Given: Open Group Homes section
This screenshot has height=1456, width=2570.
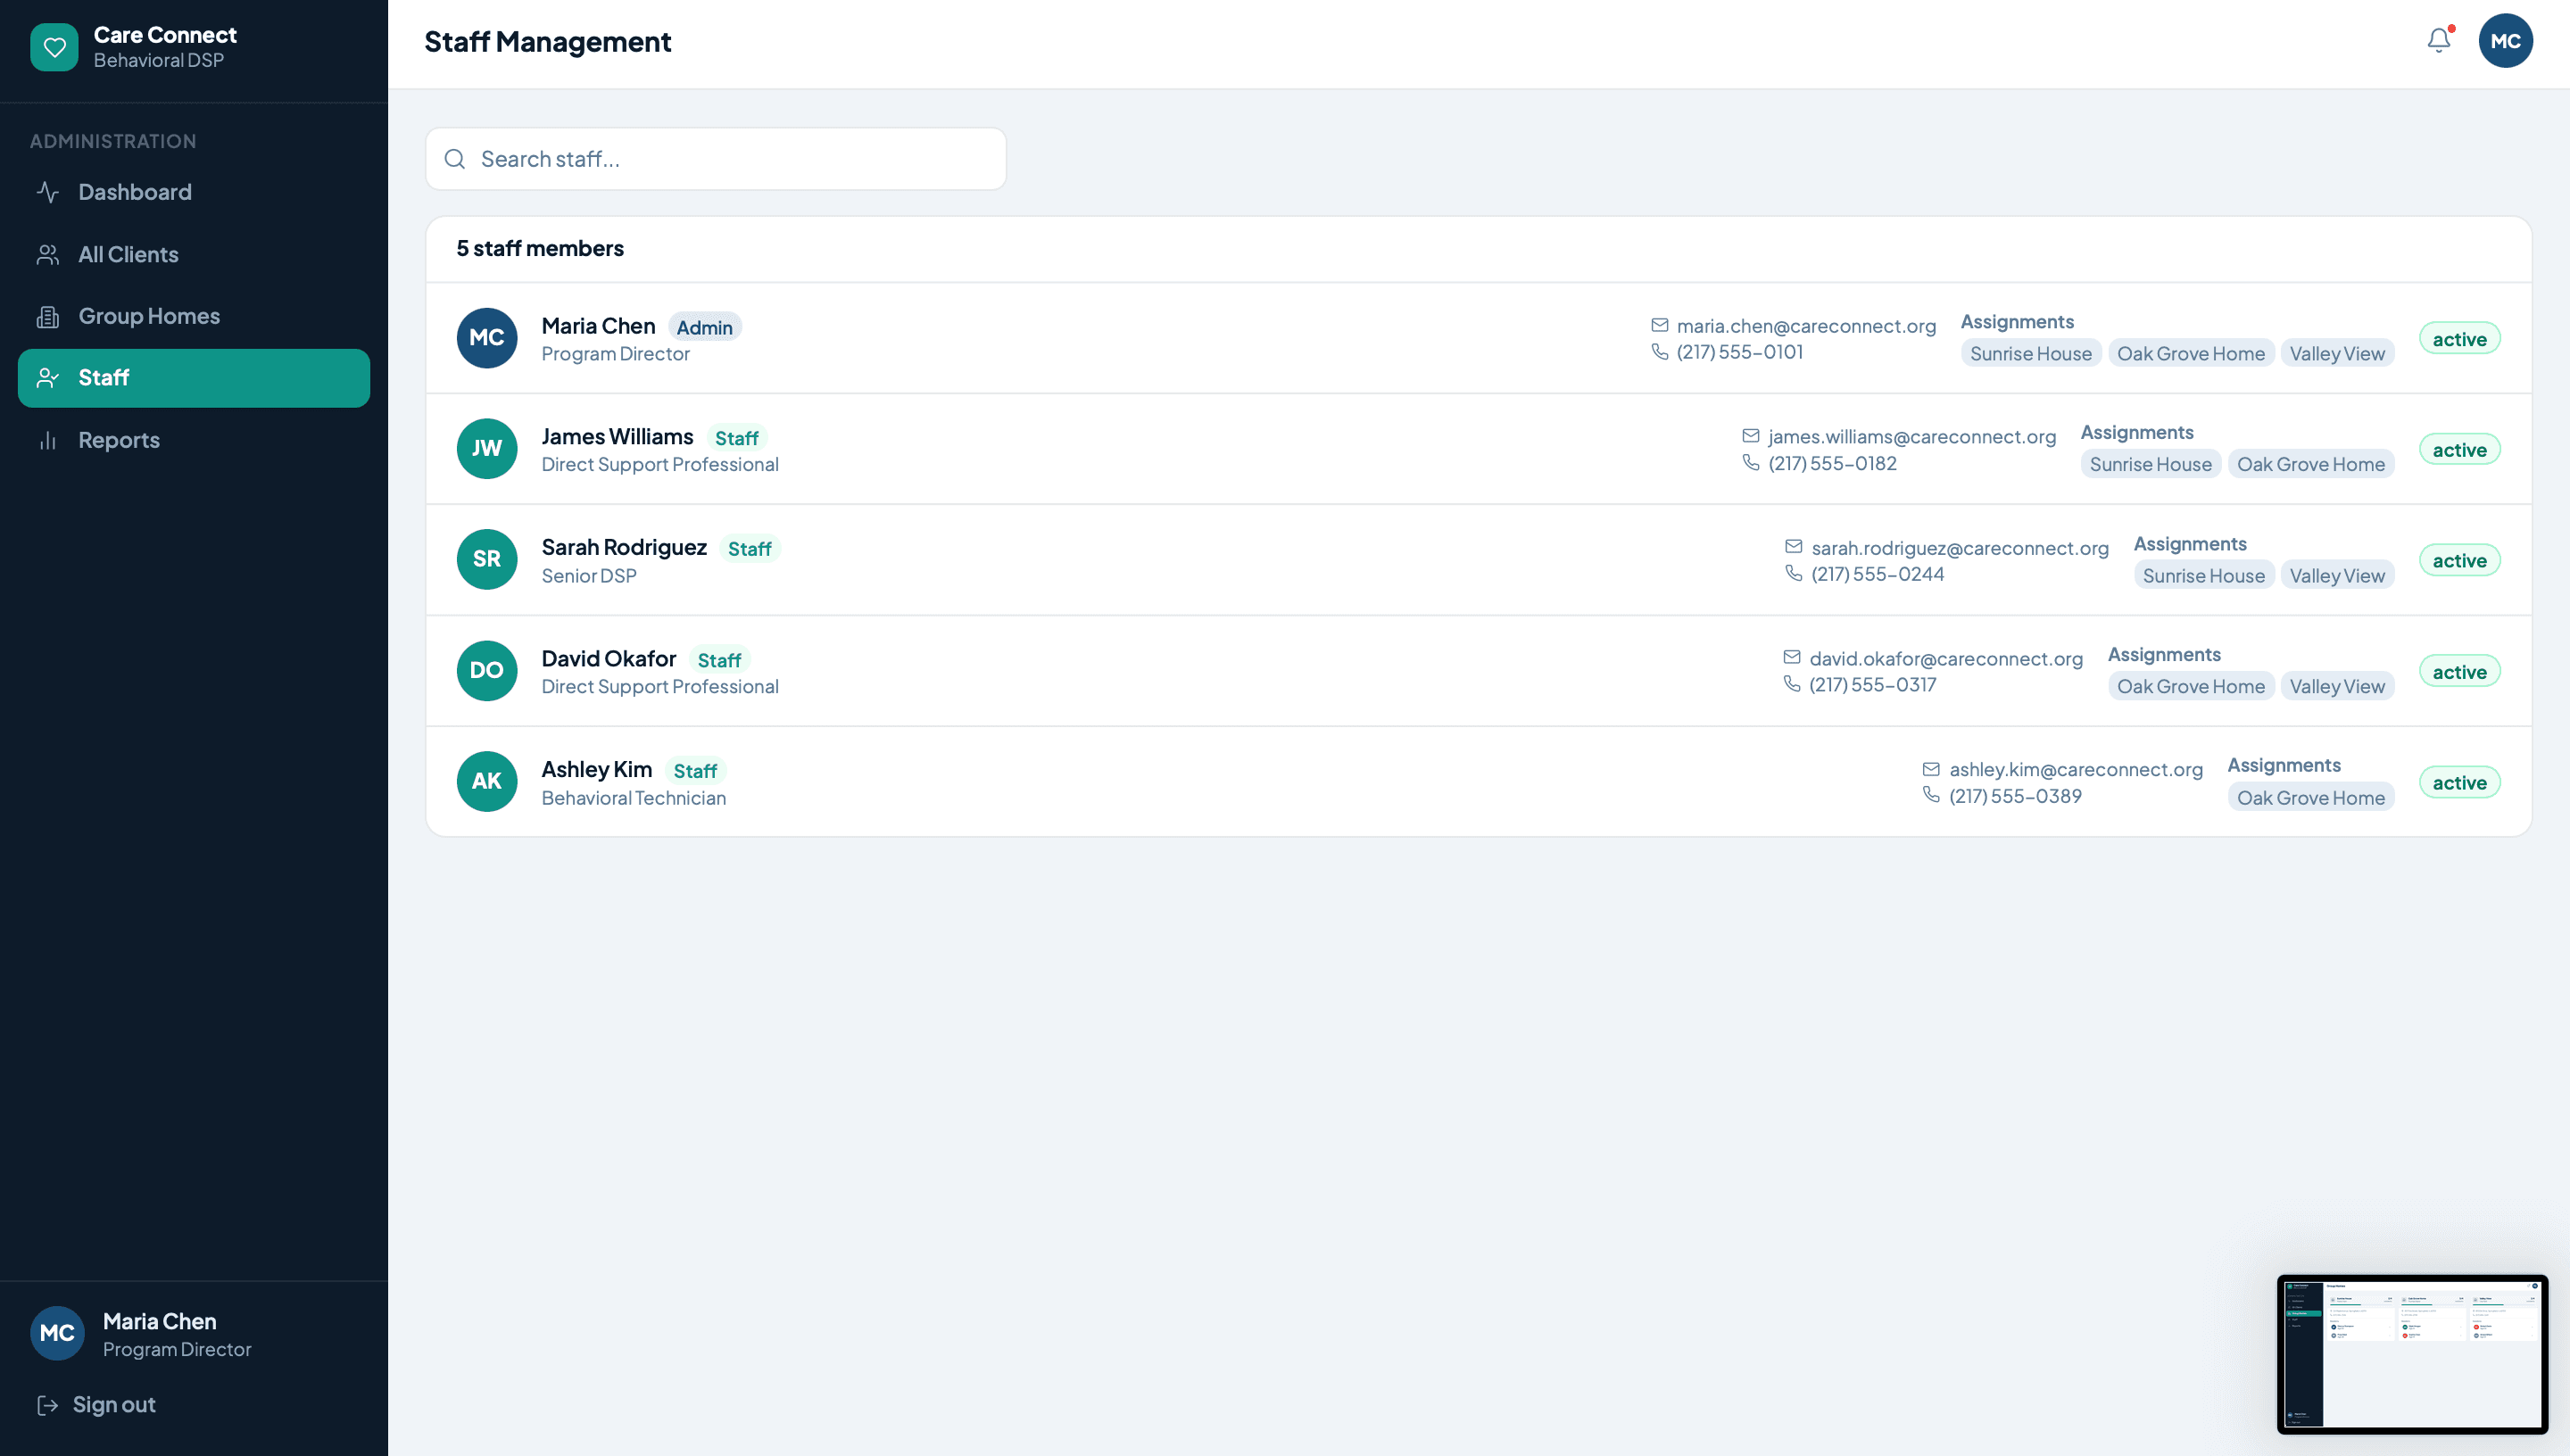Looking at the screenshot, I should pyautogui.click(x=194, y=316).
